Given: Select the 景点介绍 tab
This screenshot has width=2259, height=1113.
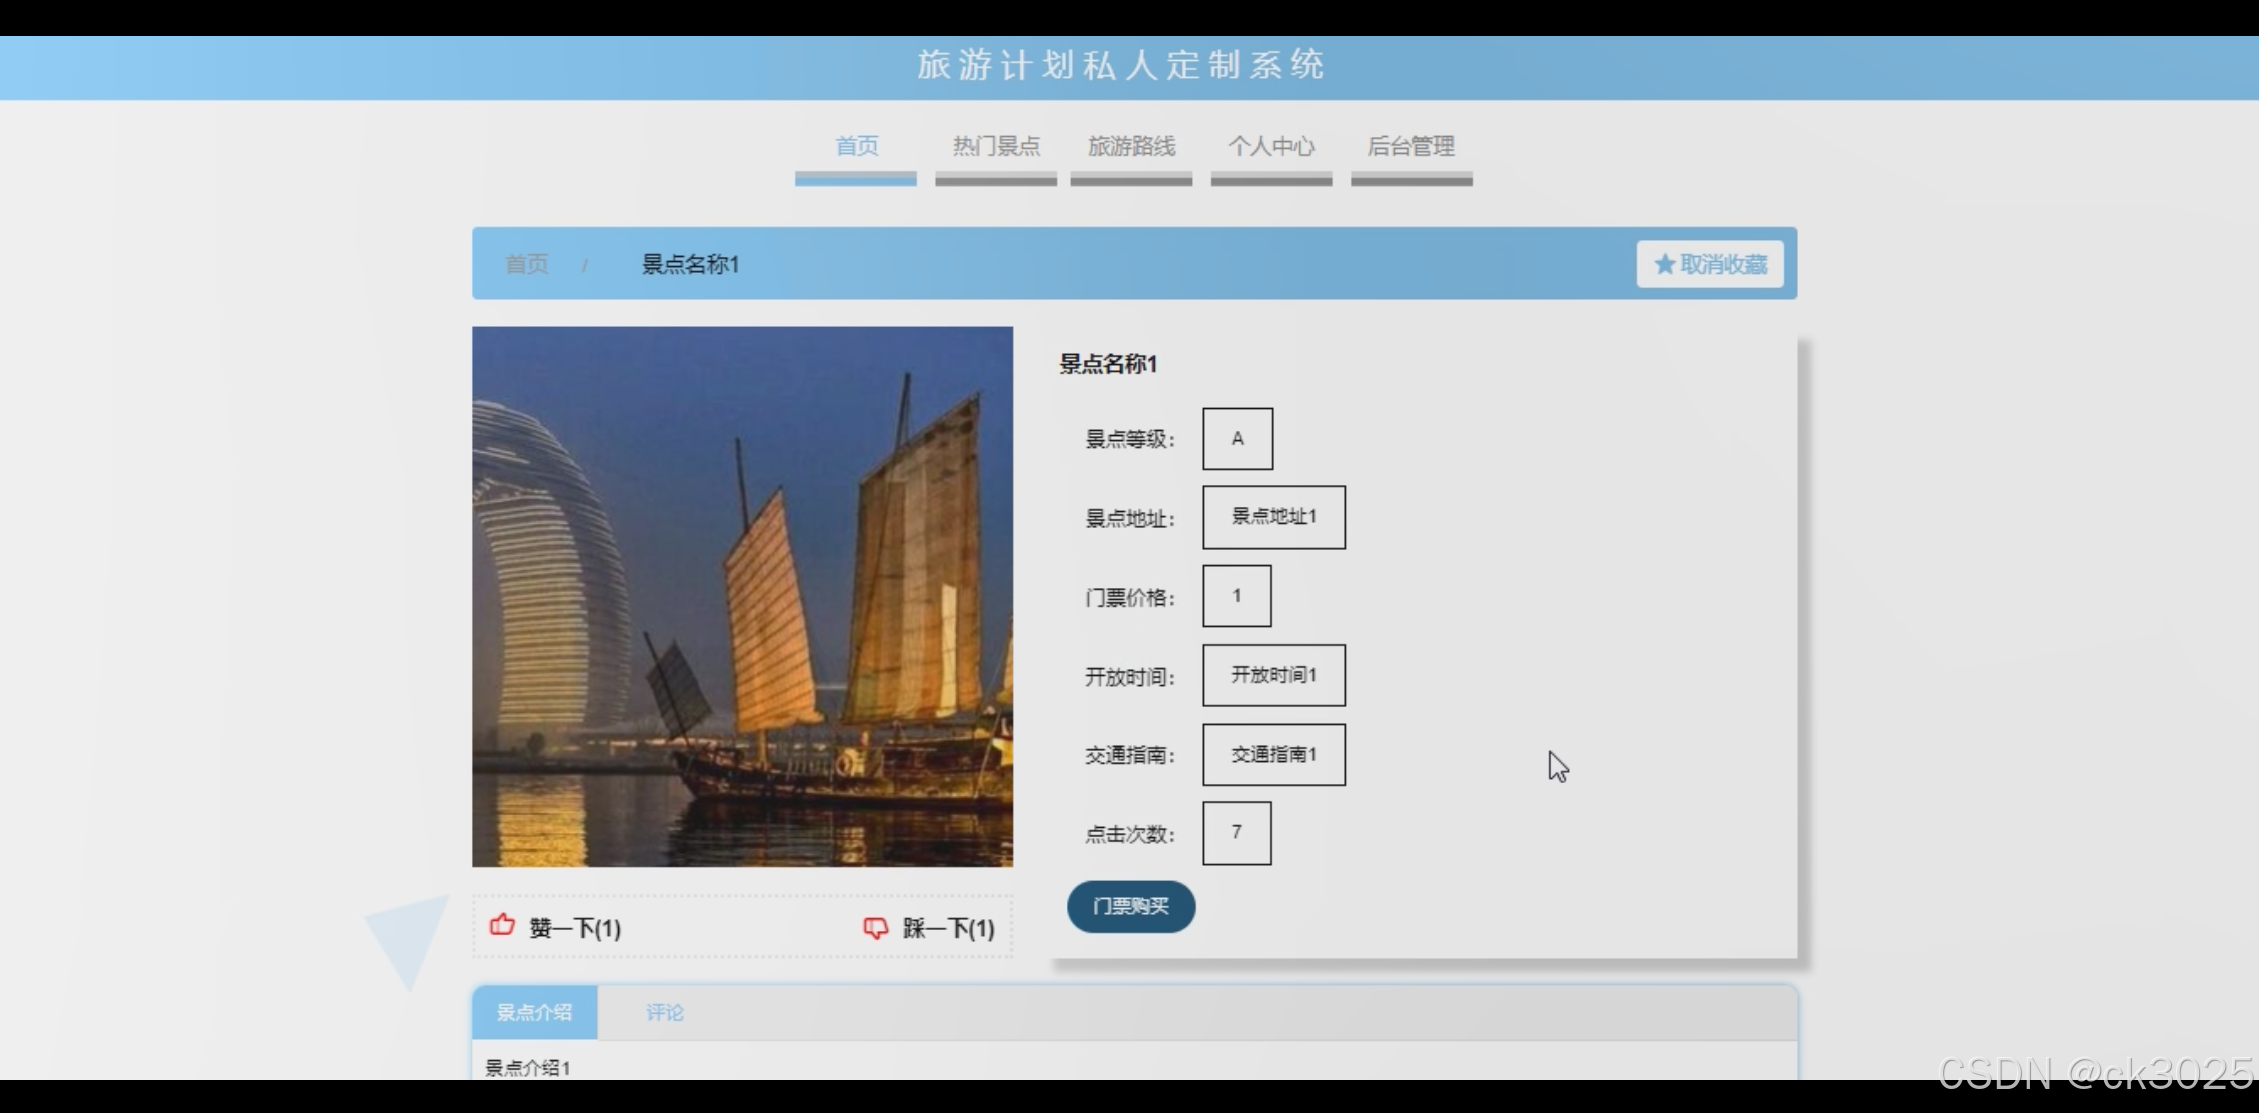Looking at the screenshot, I should [534, 1012].
